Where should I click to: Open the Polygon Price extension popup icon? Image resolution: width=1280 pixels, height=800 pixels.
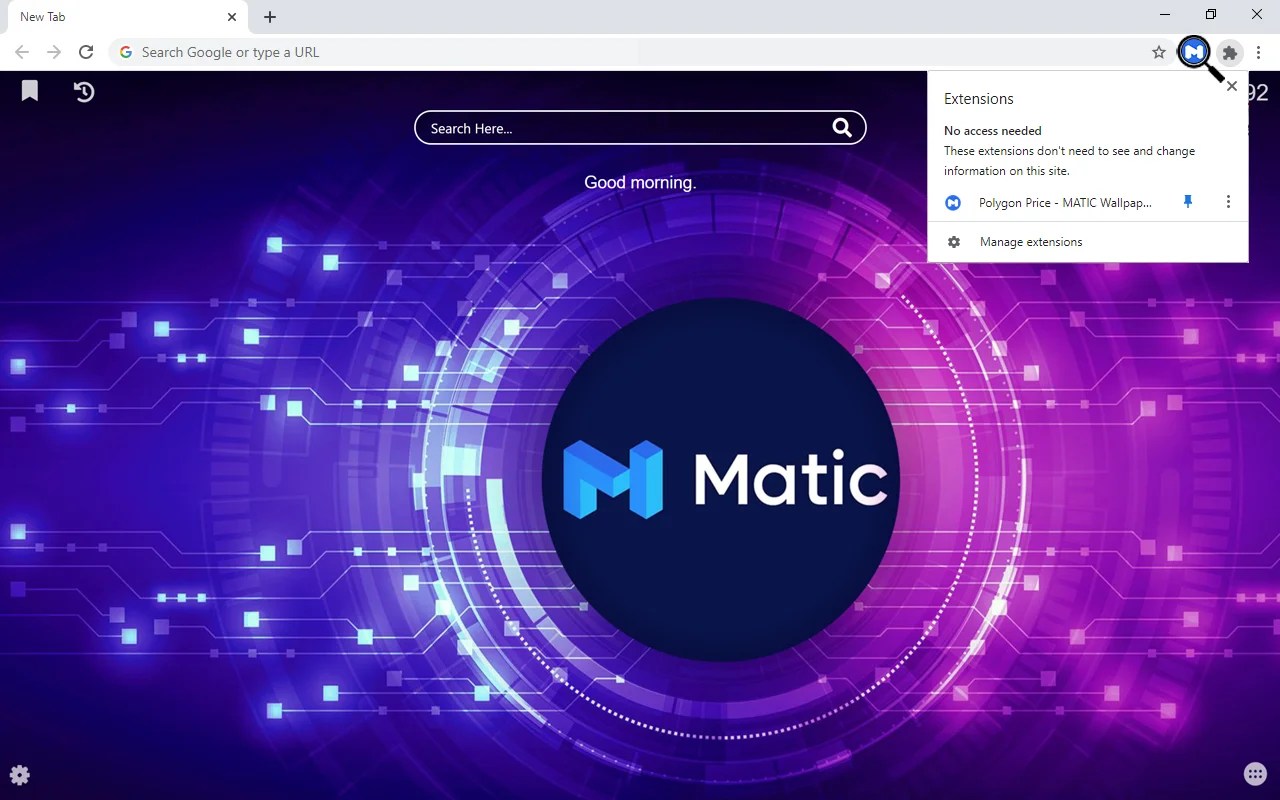click(1193, 52)
